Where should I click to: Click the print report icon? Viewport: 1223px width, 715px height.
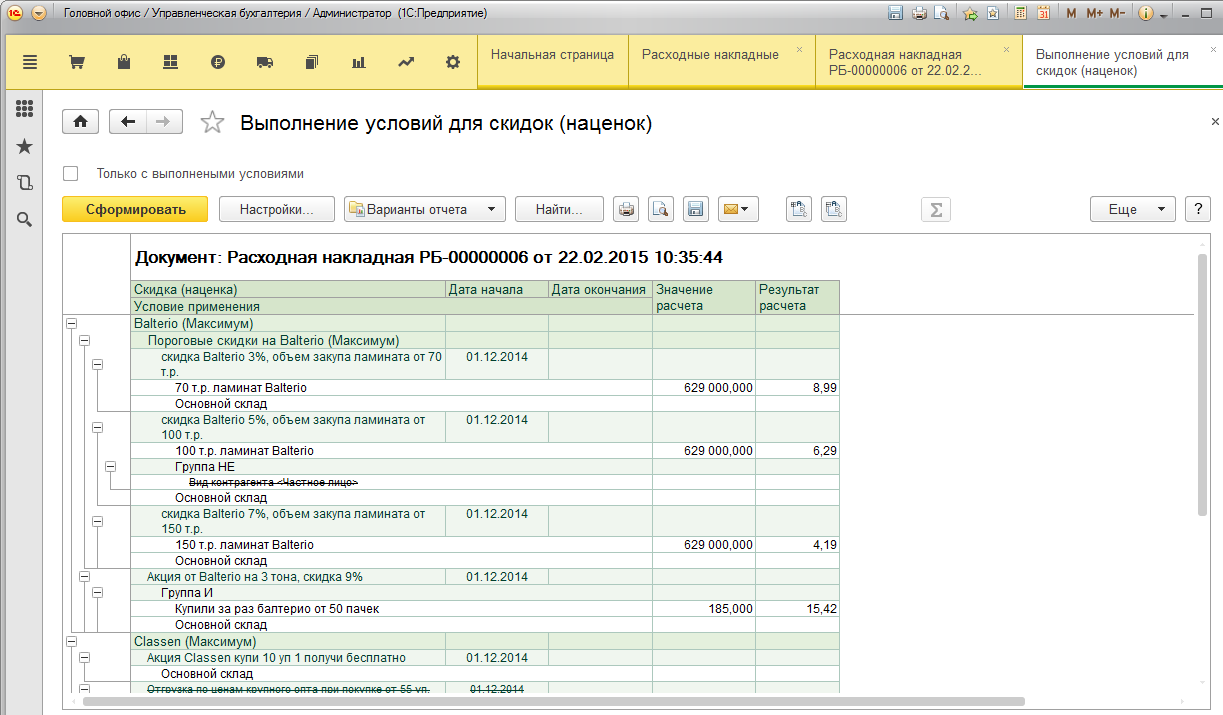click(626, 209)
